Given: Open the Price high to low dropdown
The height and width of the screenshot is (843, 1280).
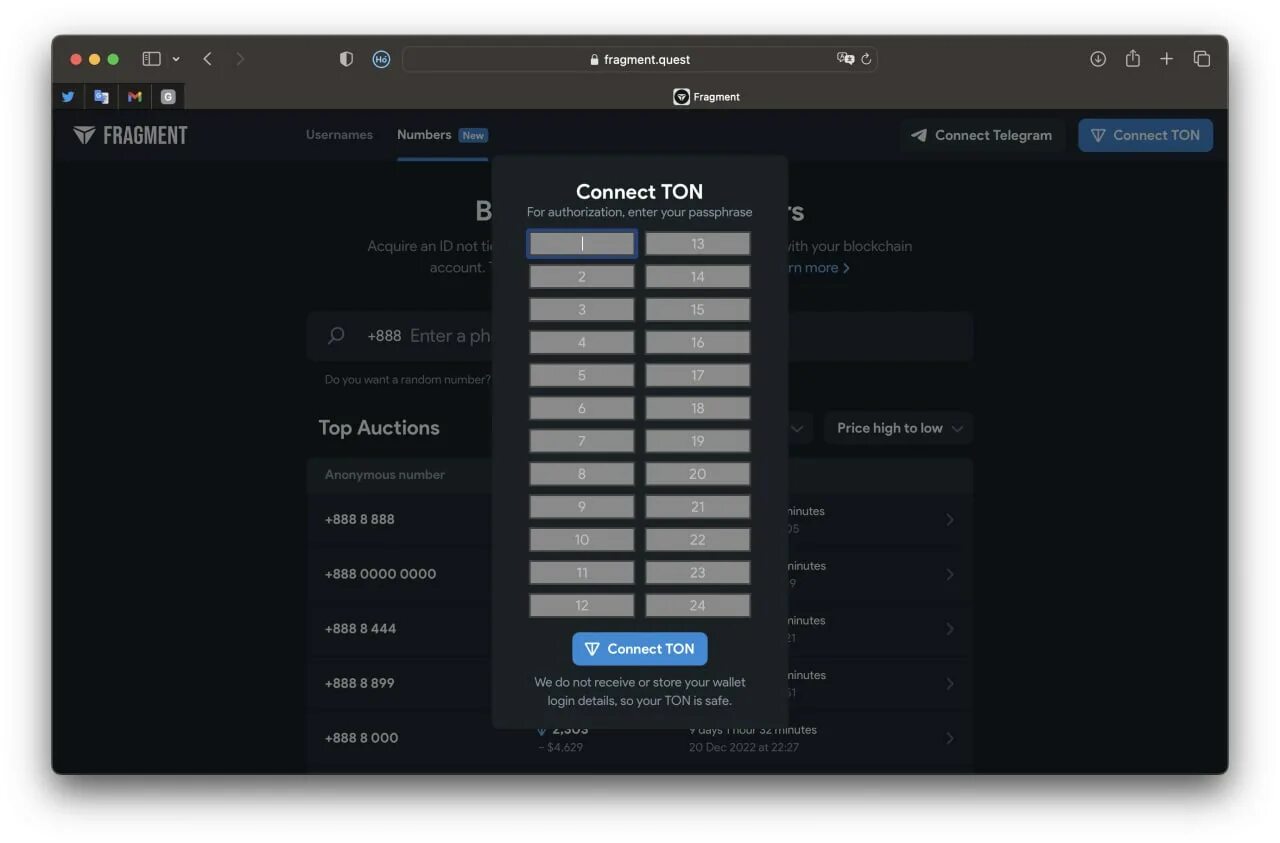Looking at the screenshot, I should click(x=898, y=428).
